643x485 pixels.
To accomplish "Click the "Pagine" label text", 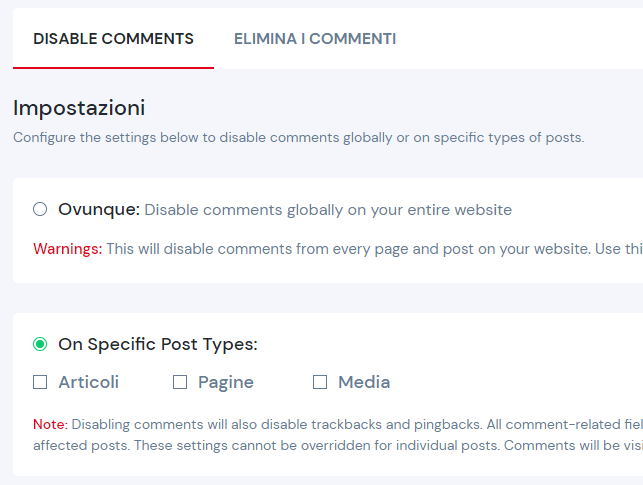I will pyautogui.click(x=226, y=382).
